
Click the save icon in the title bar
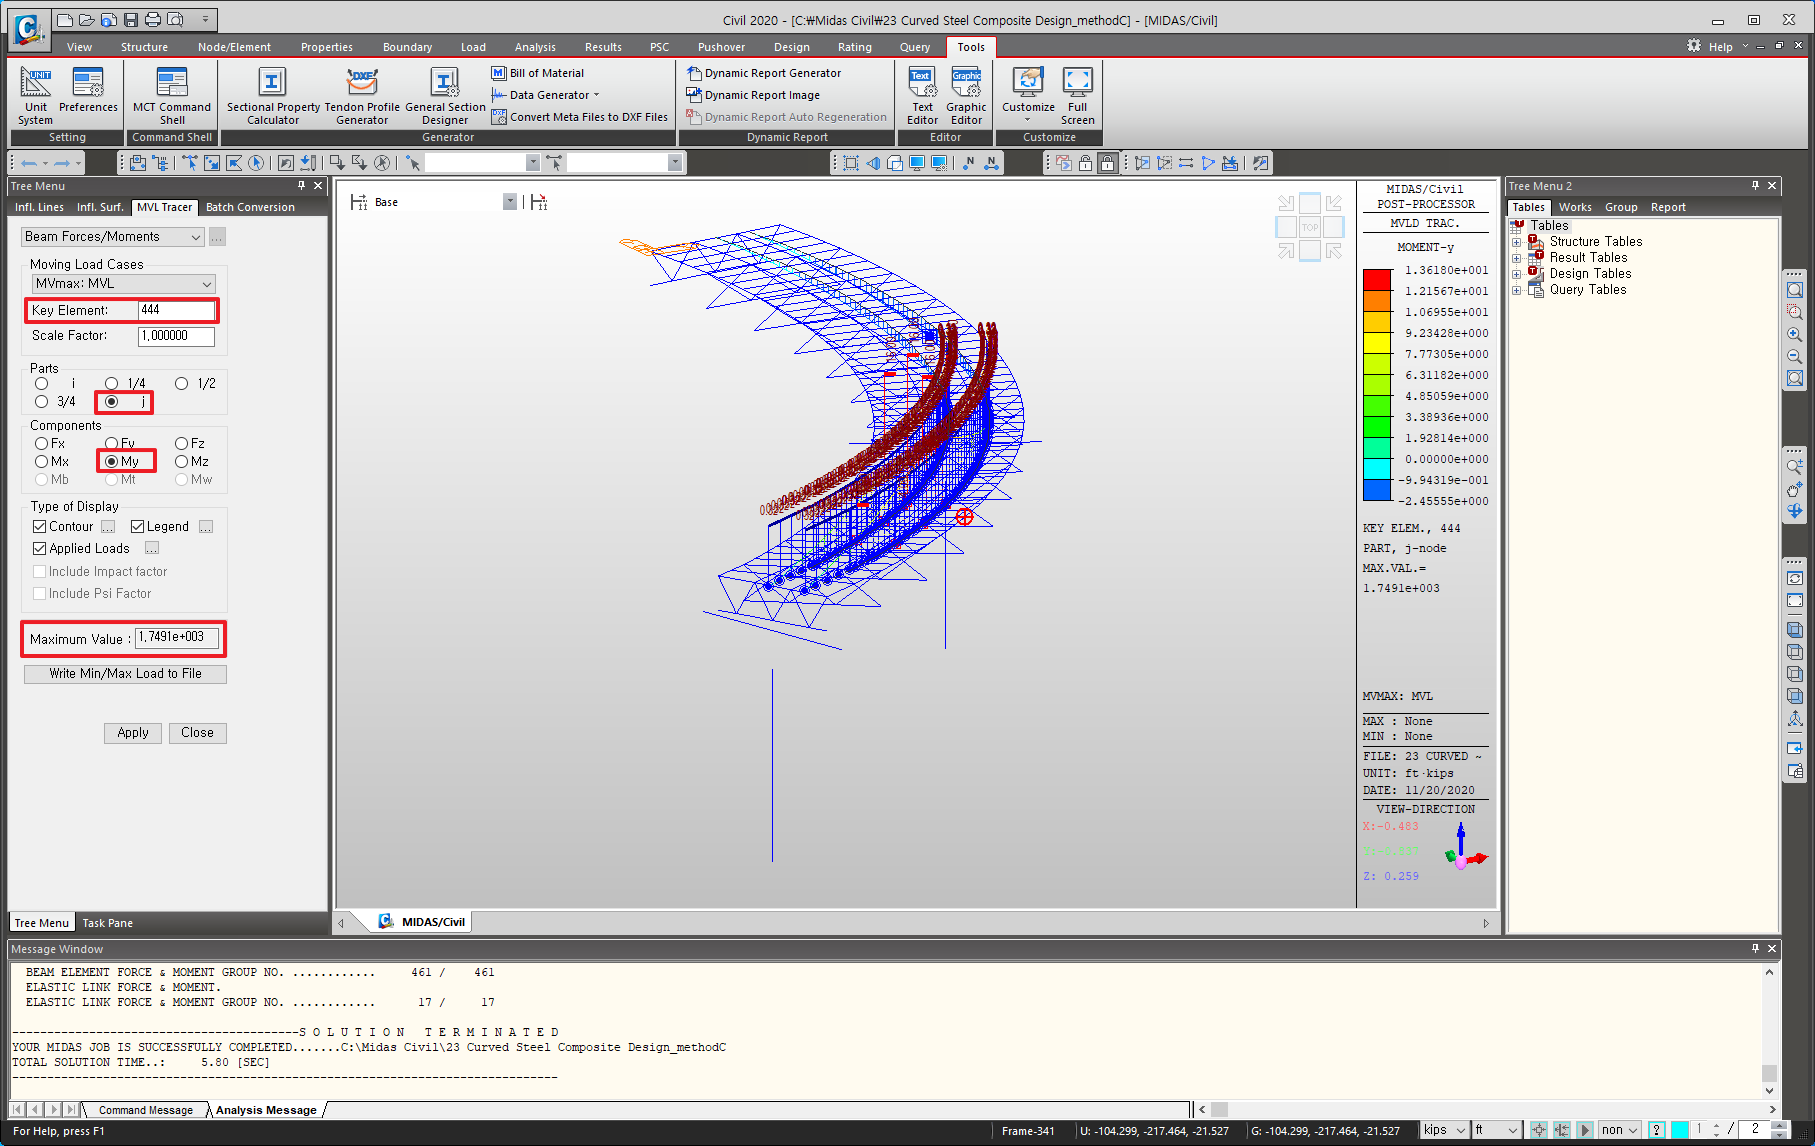point(130,19)
